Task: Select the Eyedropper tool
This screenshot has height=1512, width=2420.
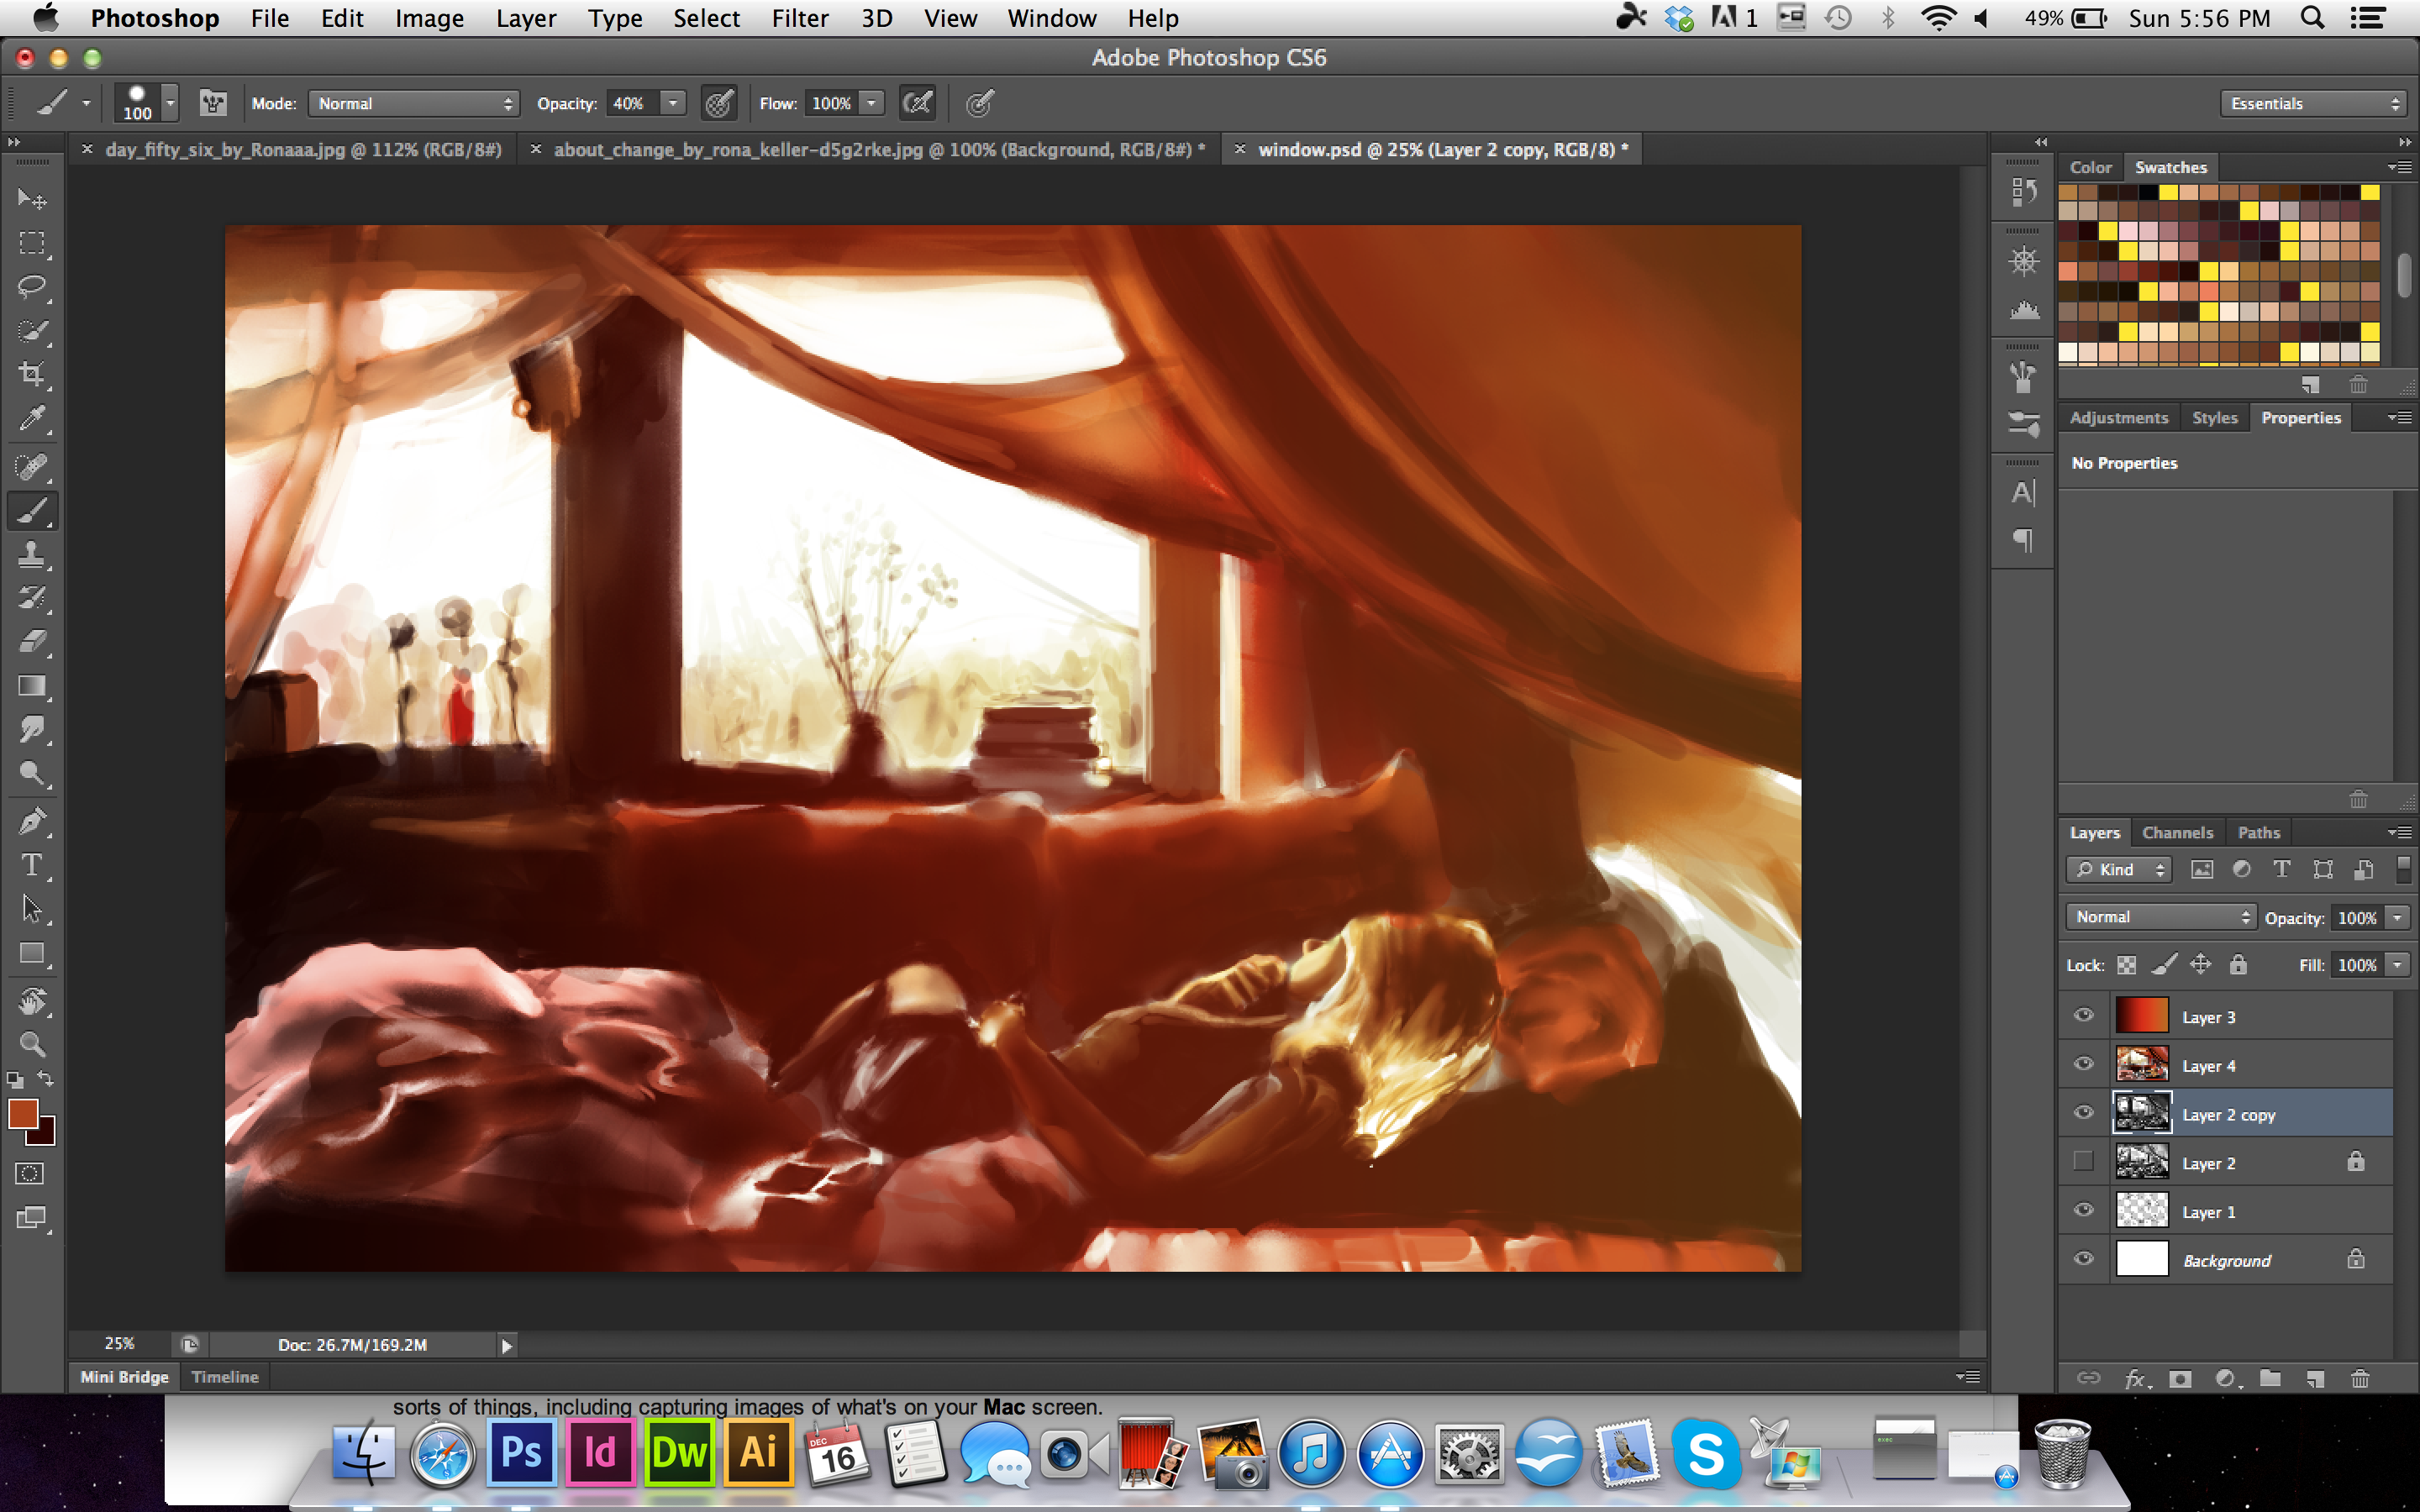Action: [x=32, y=419]
